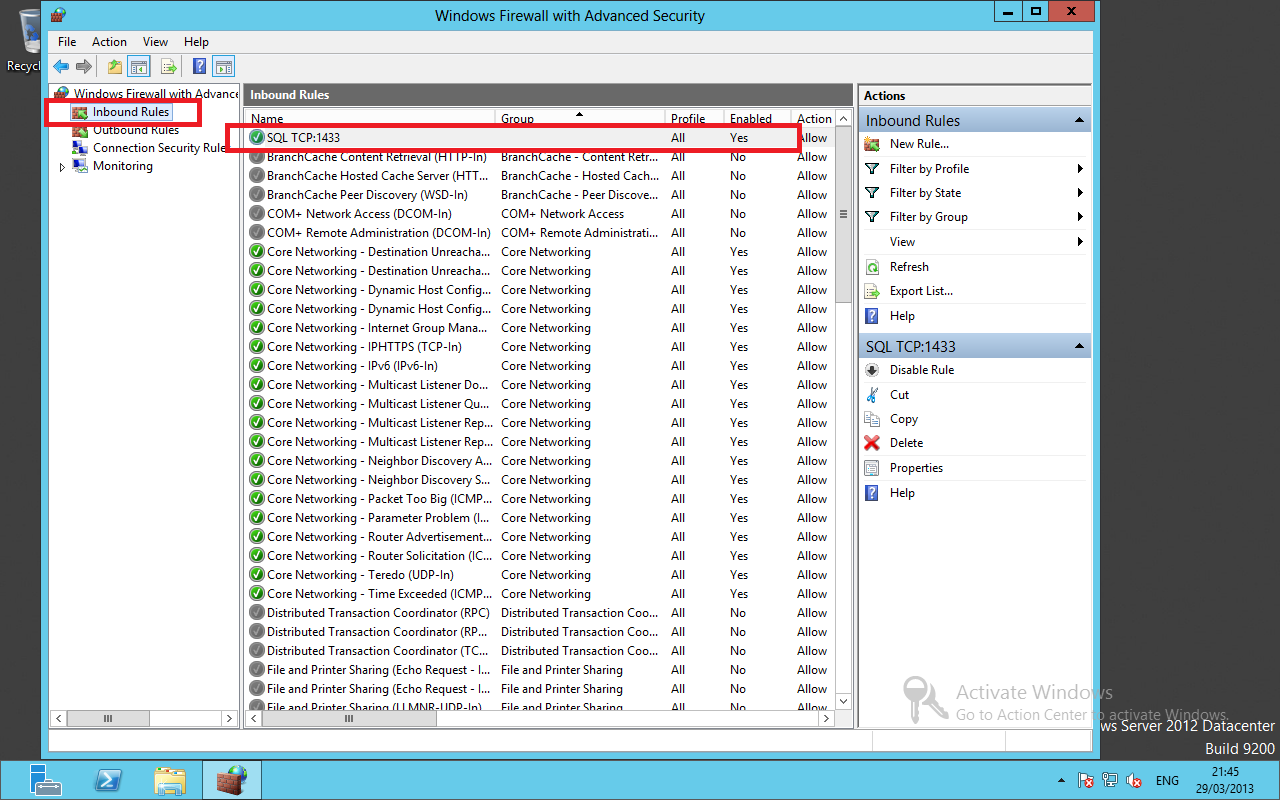Select Connection Security Rules in the tree
1280x800 pixels.
click(x=160, y=148)
